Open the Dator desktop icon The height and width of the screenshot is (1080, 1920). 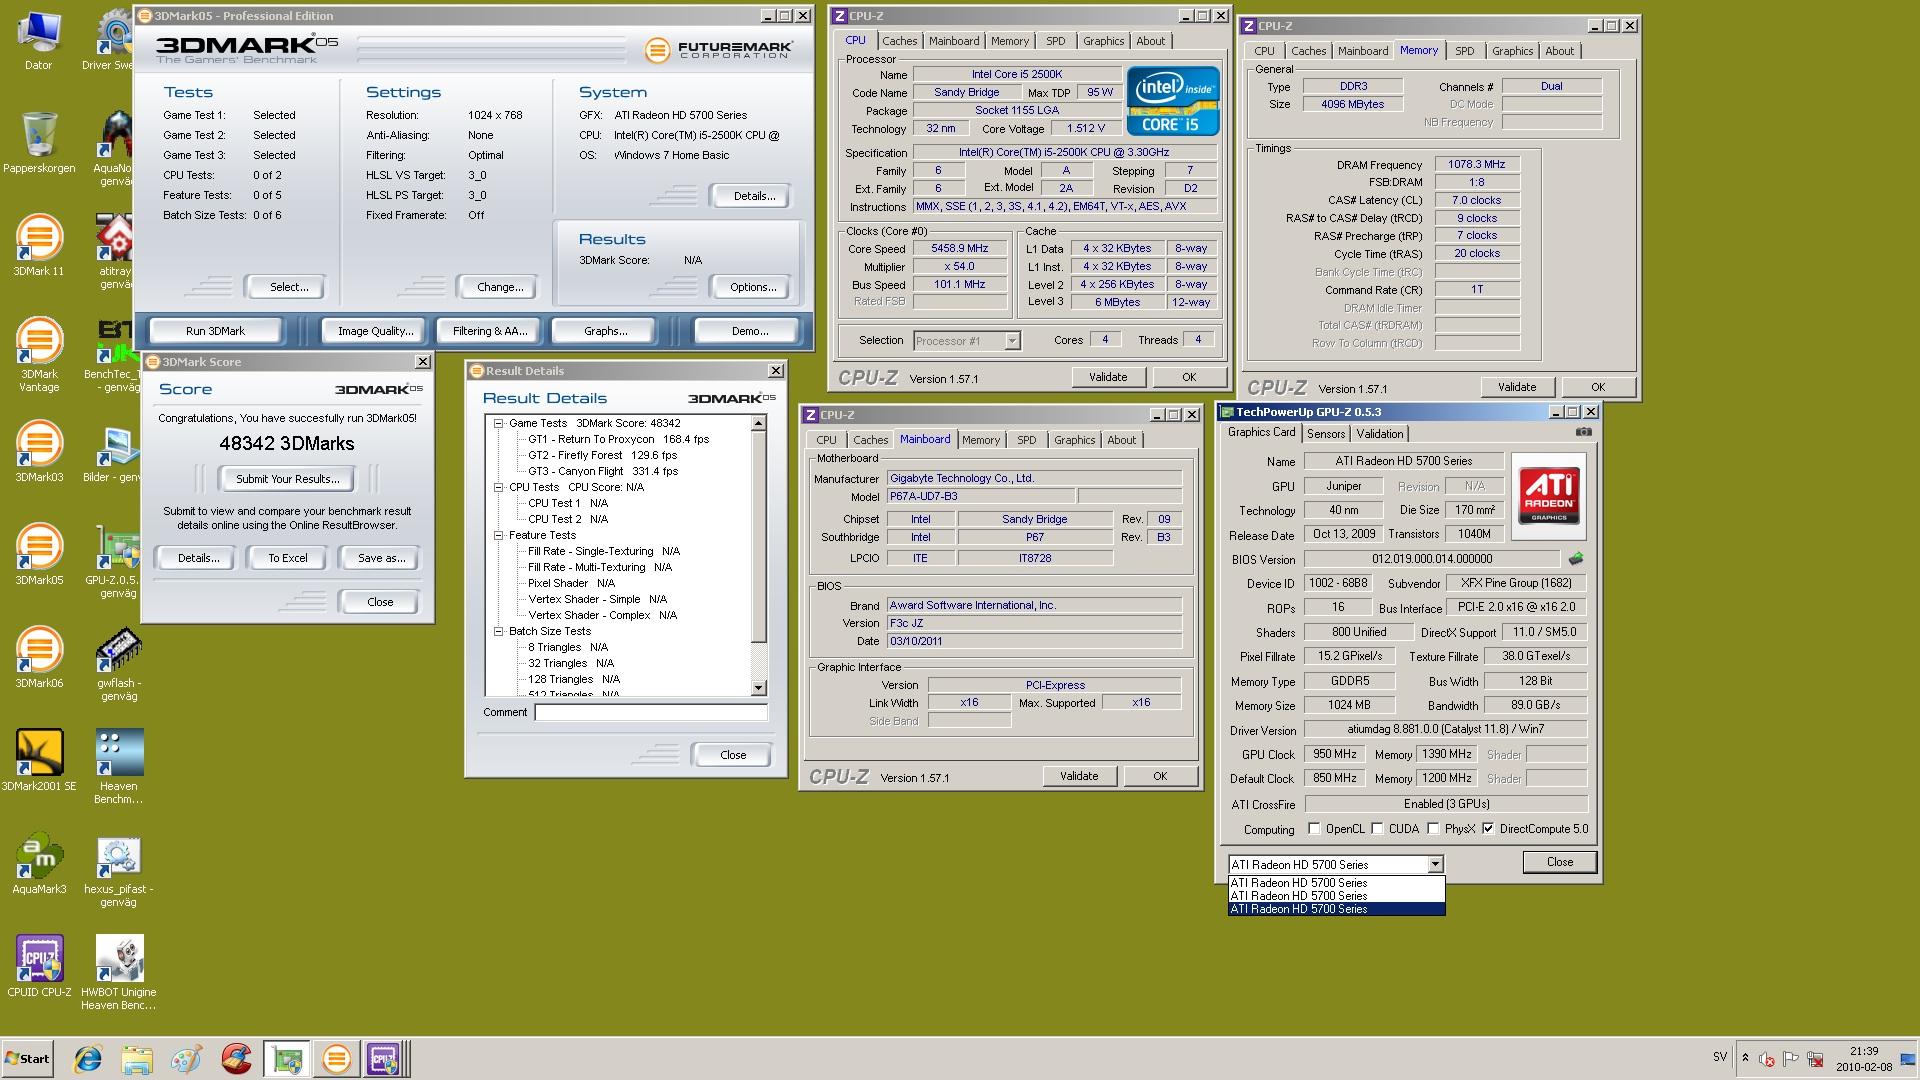point(38,40)
